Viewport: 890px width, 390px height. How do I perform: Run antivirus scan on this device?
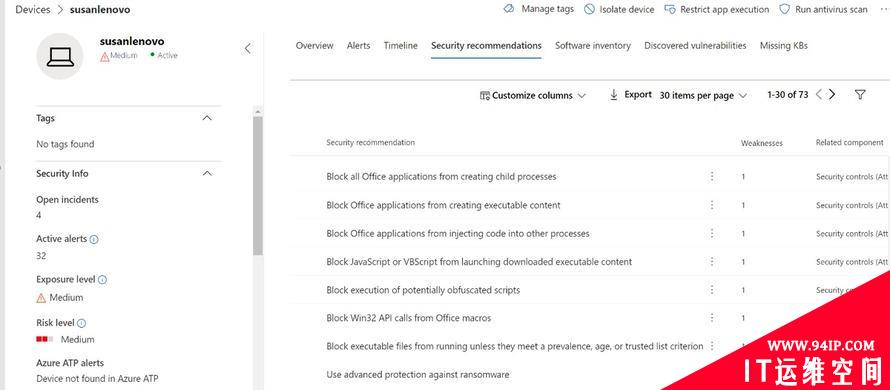pos(824,9)
